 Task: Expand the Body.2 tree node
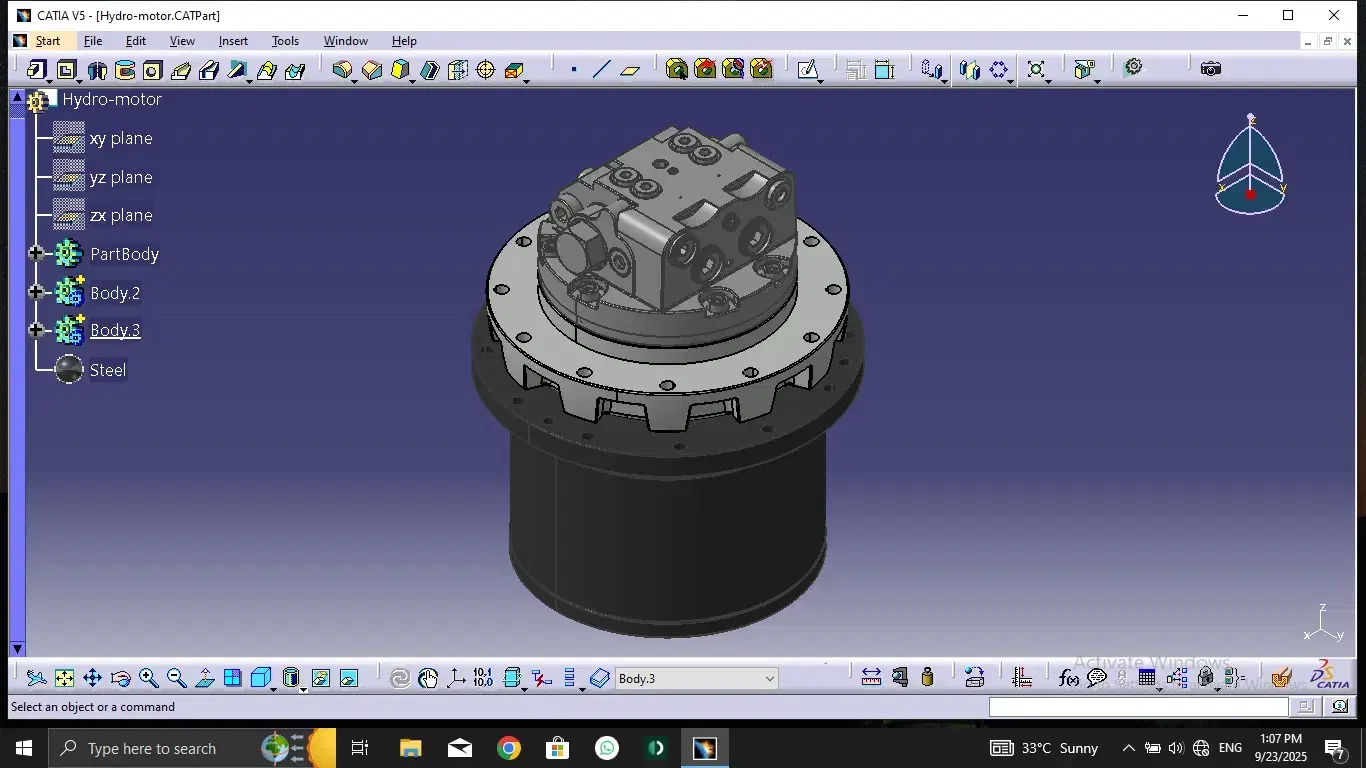[x=37, y=292]
